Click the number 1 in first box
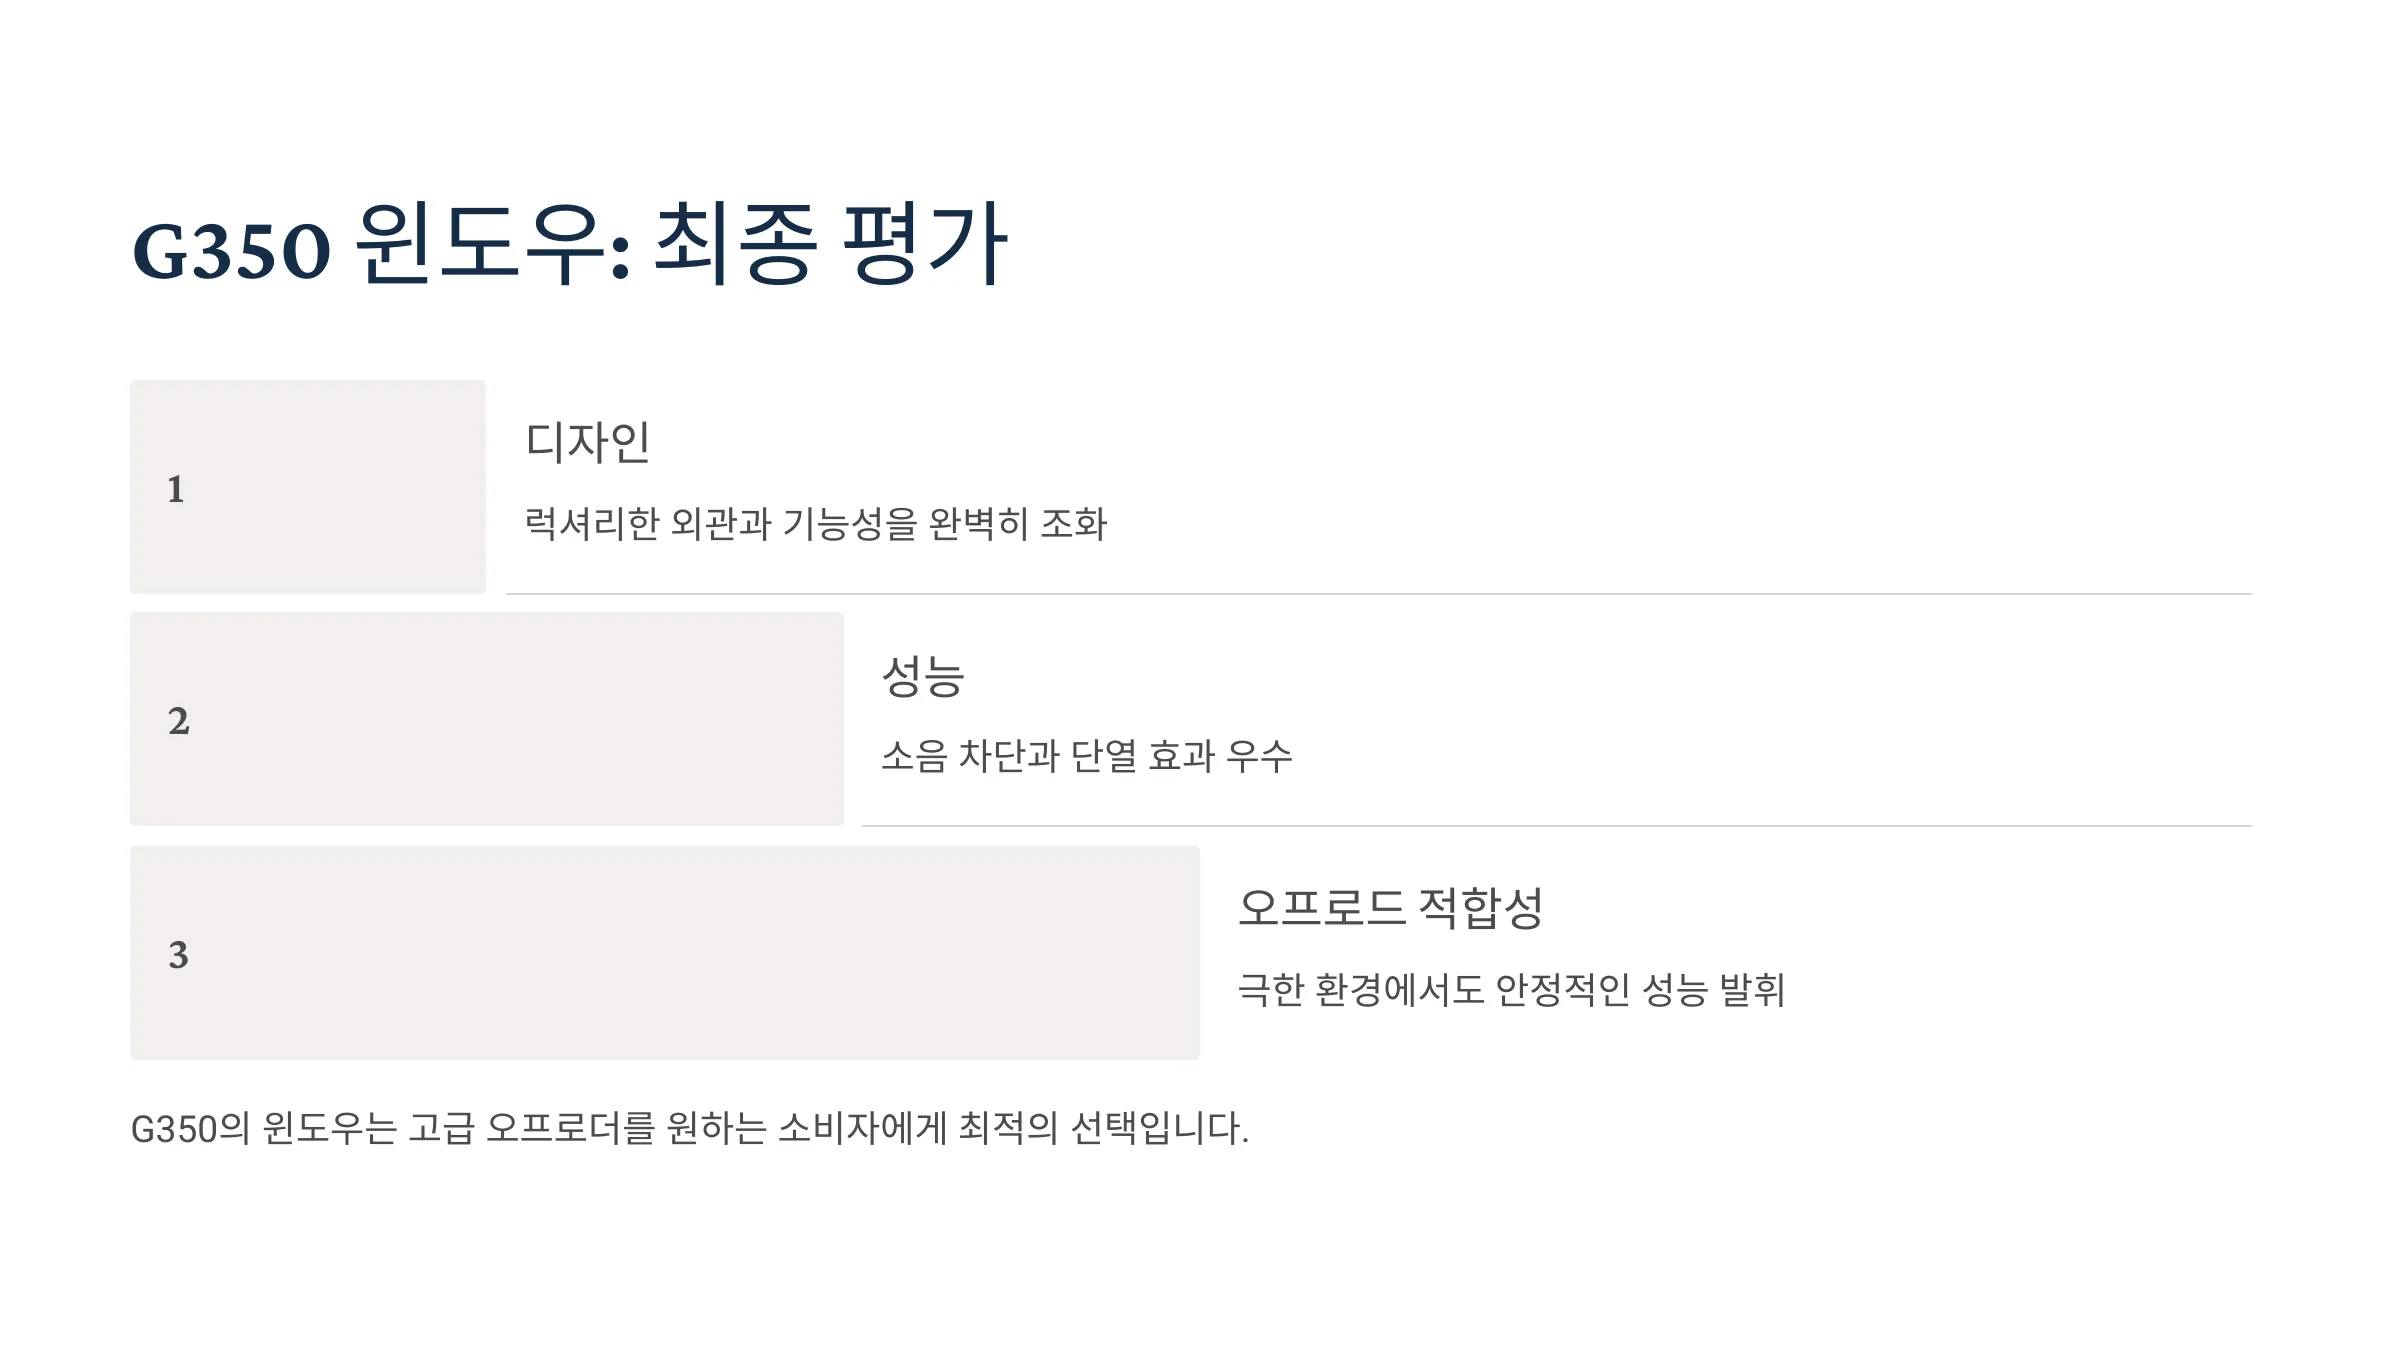Image resolution: width=2400 pixels, height=1350 pixels. point(176,489)
